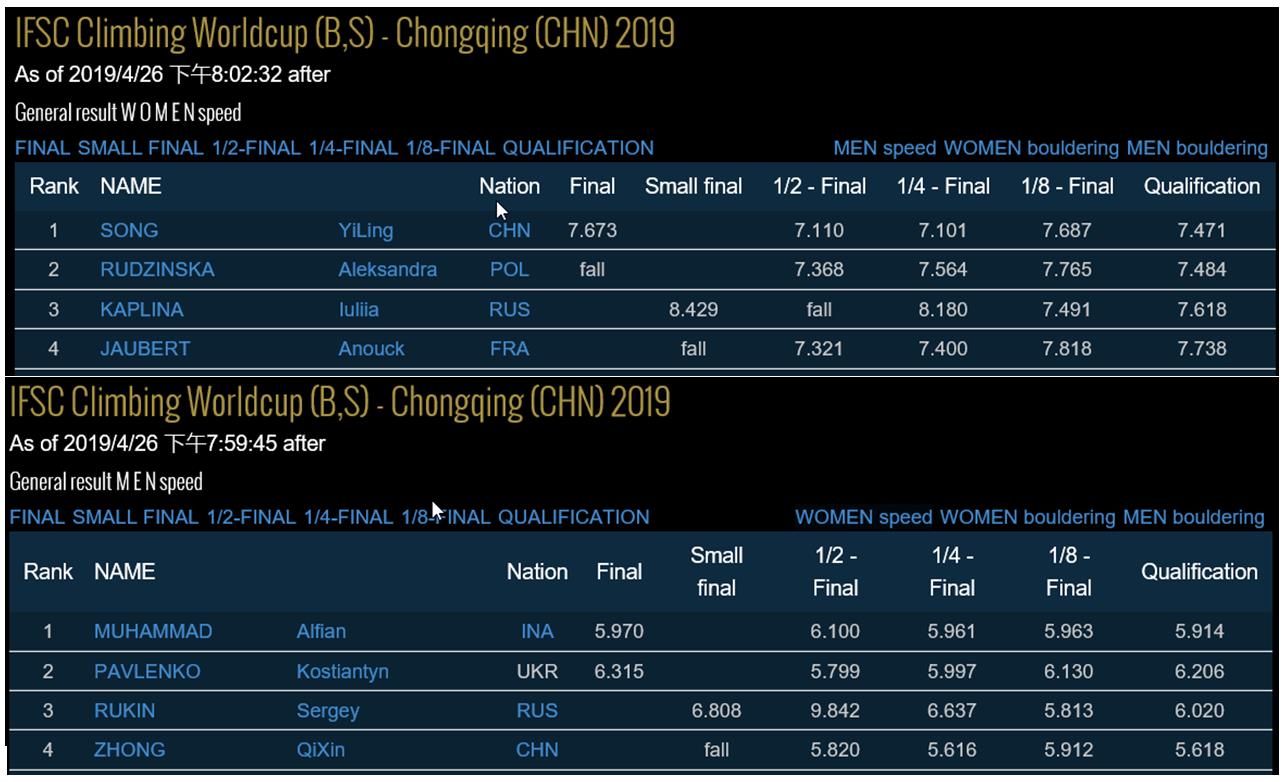Open WOMEN bouldering results in top section
Screen dimensions: 1285x782
point(1033,148)
